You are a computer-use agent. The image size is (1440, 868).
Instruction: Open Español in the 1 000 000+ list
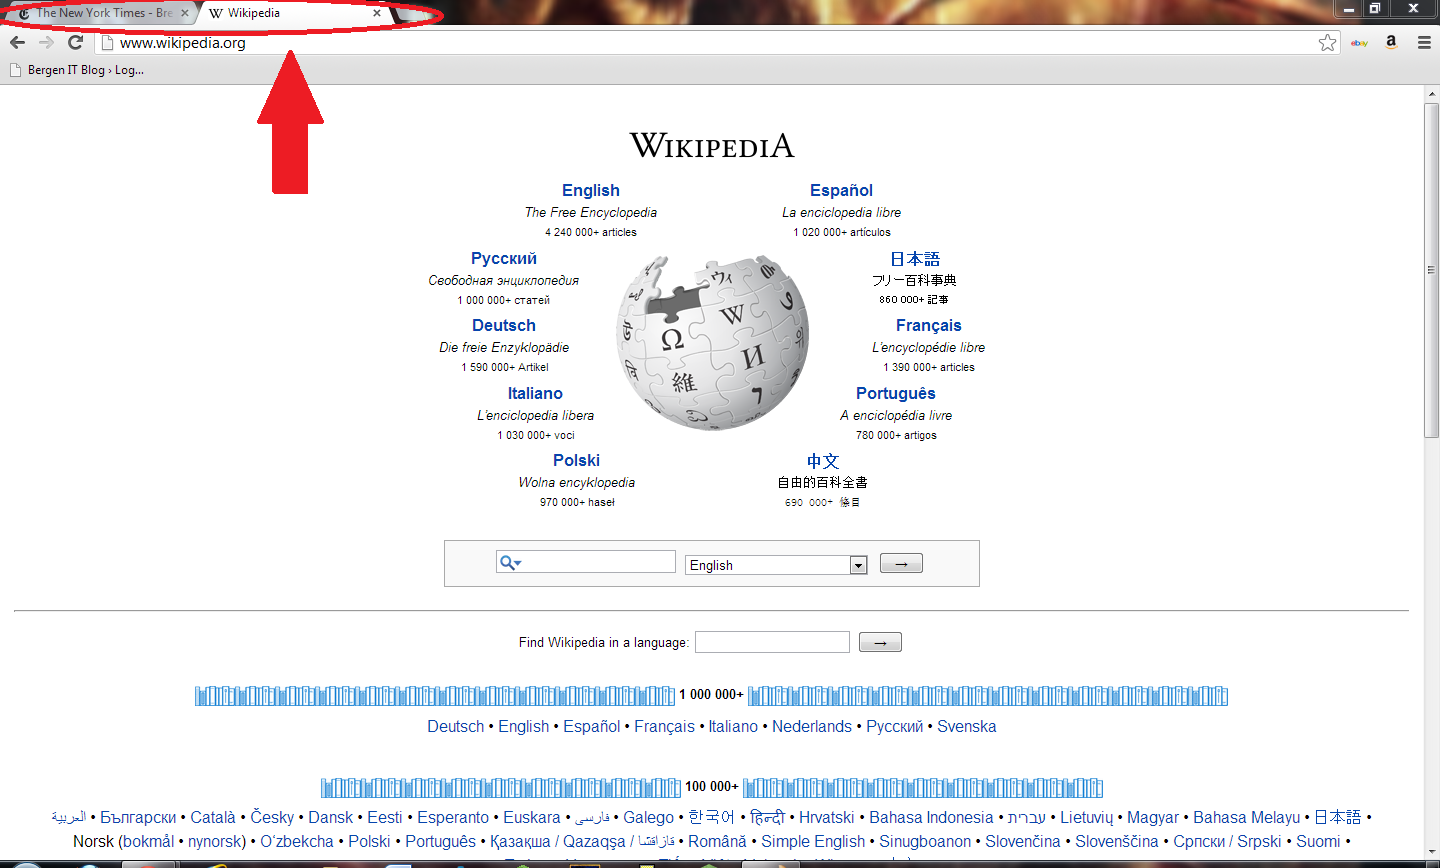click(592, 726)
